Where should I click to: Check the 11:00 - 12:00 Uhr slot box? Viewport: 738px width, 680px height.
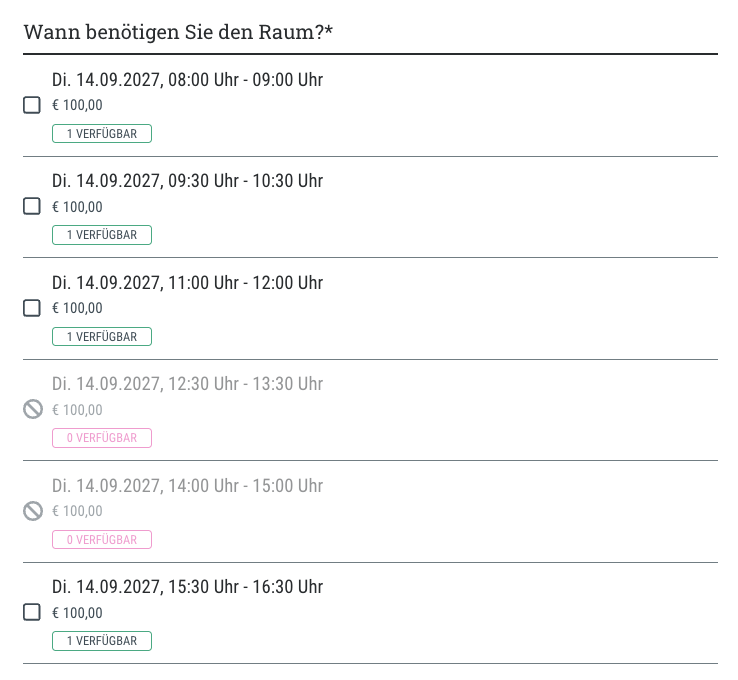32,308
